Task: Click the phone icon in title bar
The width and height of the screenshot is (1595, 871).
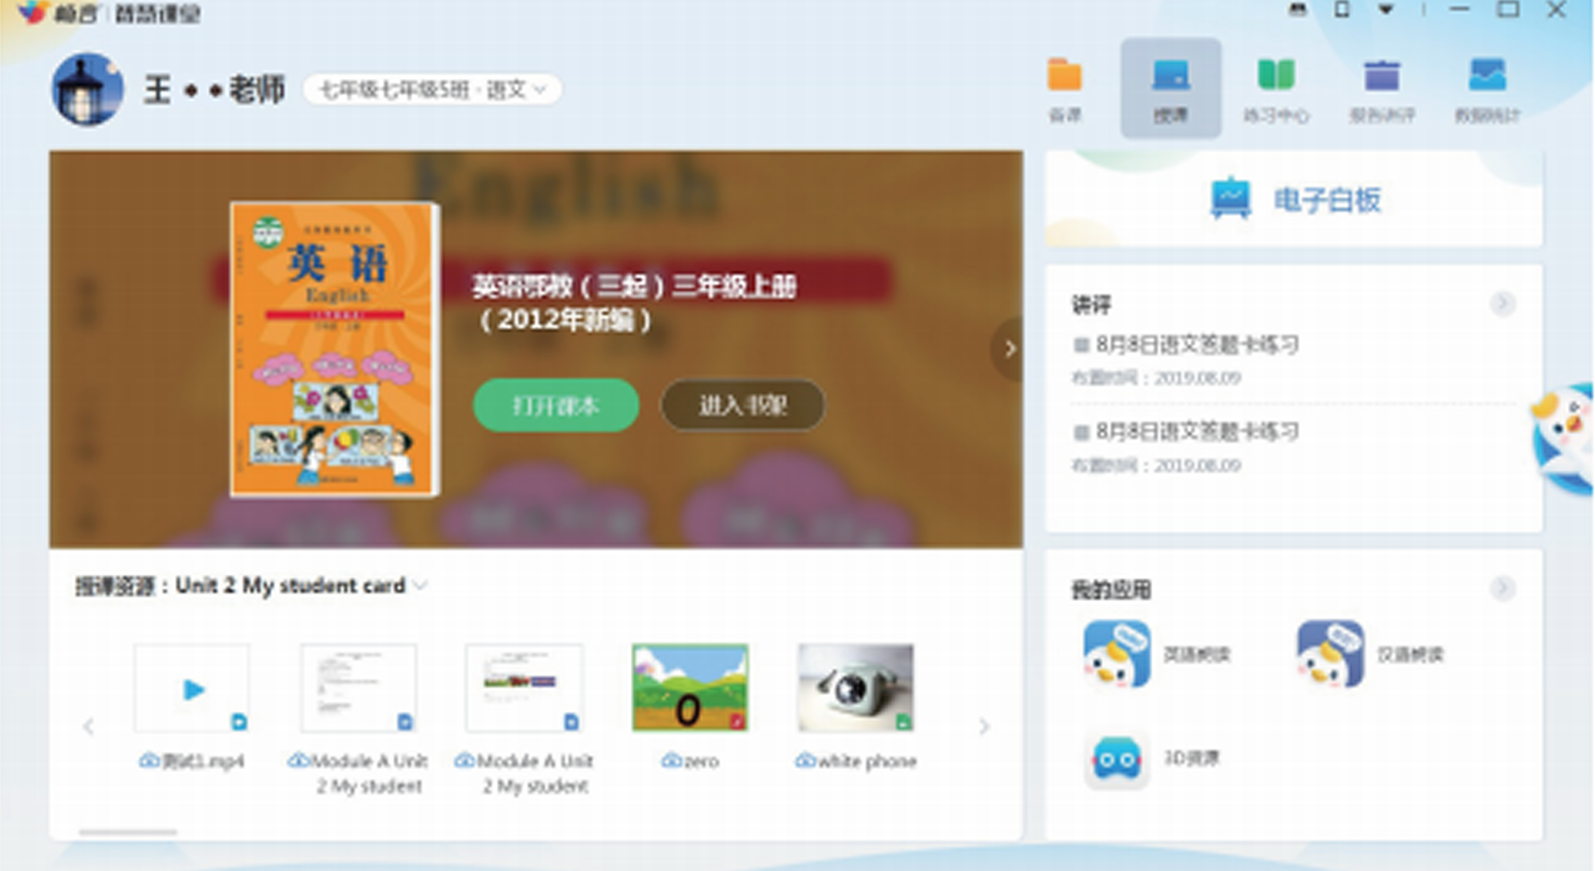Action: tap(1342, 10)
